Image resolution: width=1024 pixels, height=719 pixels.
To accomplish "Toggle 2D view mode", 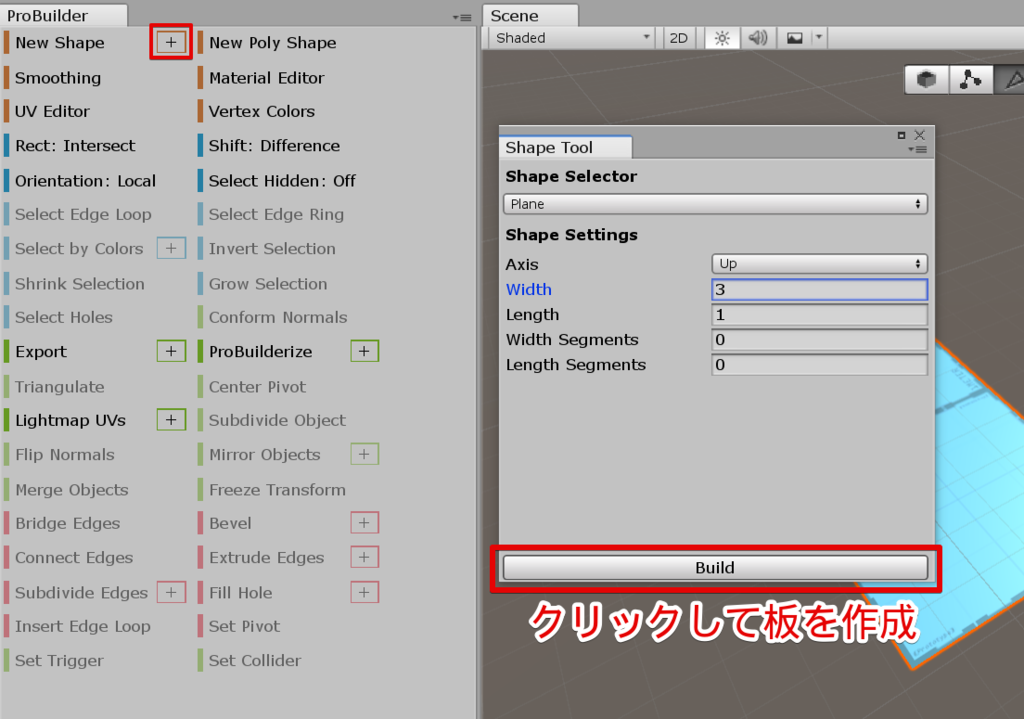I will point(679,38).
